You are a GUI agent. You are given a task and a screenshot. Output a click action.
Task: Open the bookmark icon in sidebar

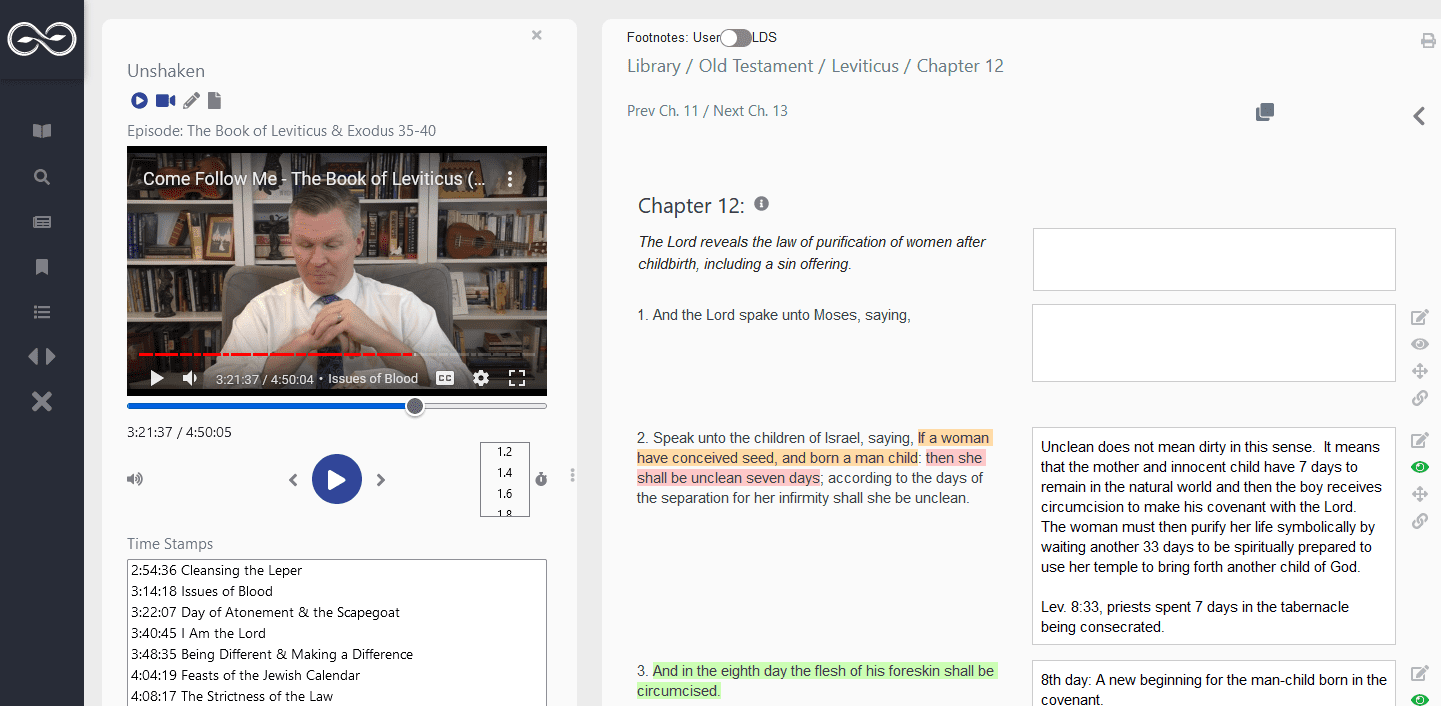point(42,267)
